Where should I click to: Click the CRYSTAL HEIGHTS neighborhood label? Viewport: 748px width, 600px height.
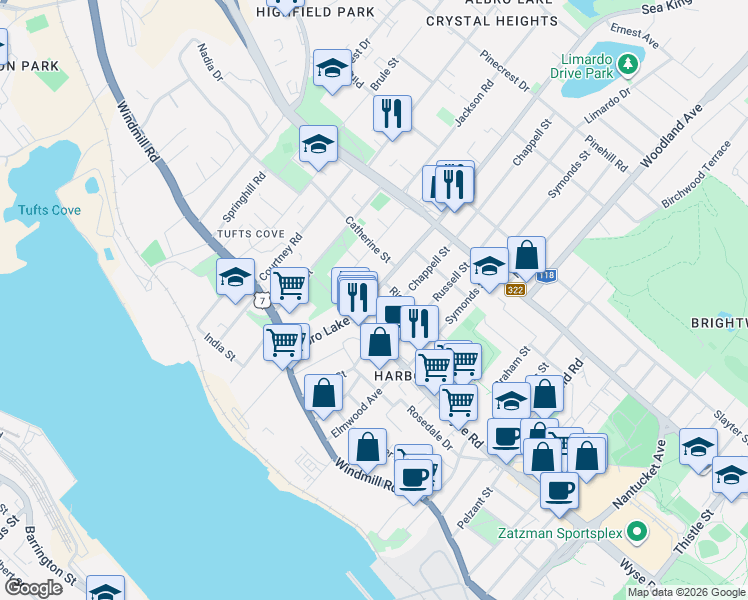[x=492, y=21]
